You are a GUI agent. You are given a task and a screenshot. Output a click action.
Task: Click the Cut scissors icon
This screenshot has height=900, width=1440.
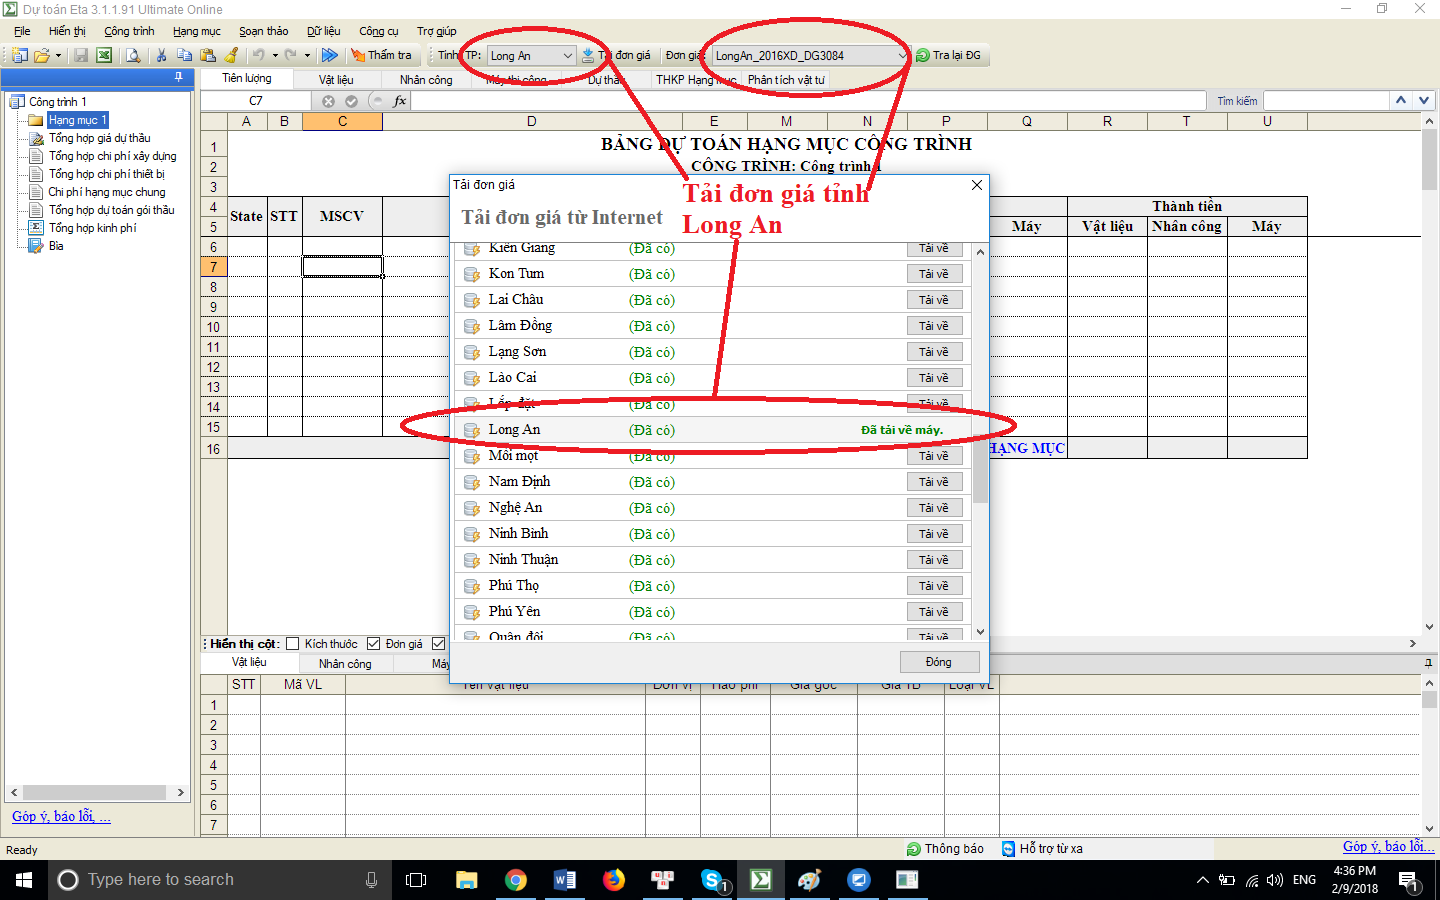coord(161,56)
